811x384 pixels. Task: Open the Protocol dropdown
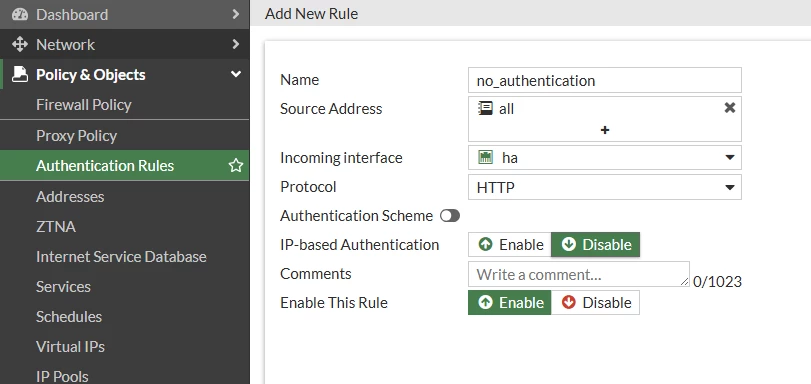(605, 187)
